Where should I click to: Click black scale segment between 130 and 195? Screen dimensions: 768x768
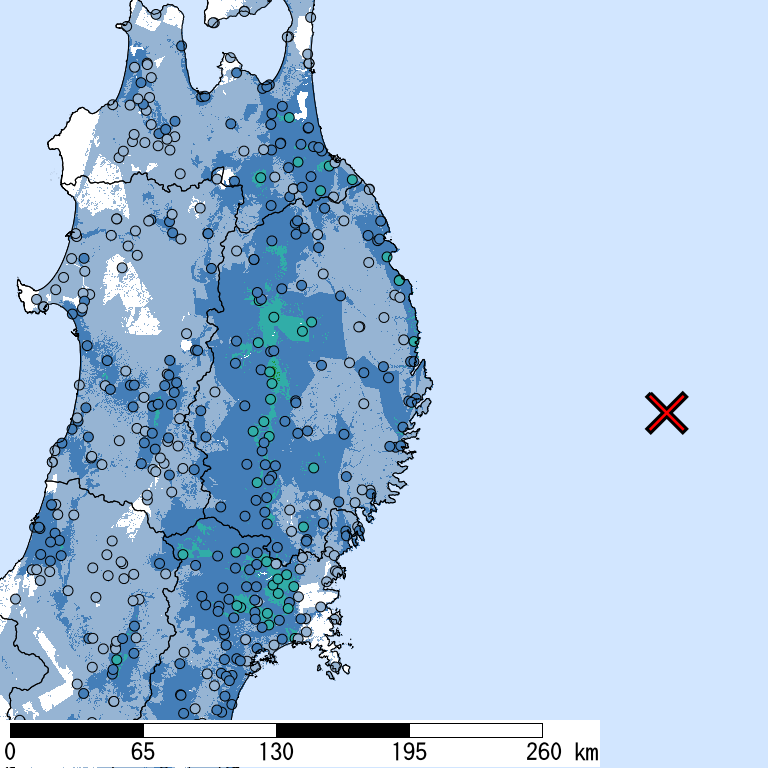tap(342, 730)
